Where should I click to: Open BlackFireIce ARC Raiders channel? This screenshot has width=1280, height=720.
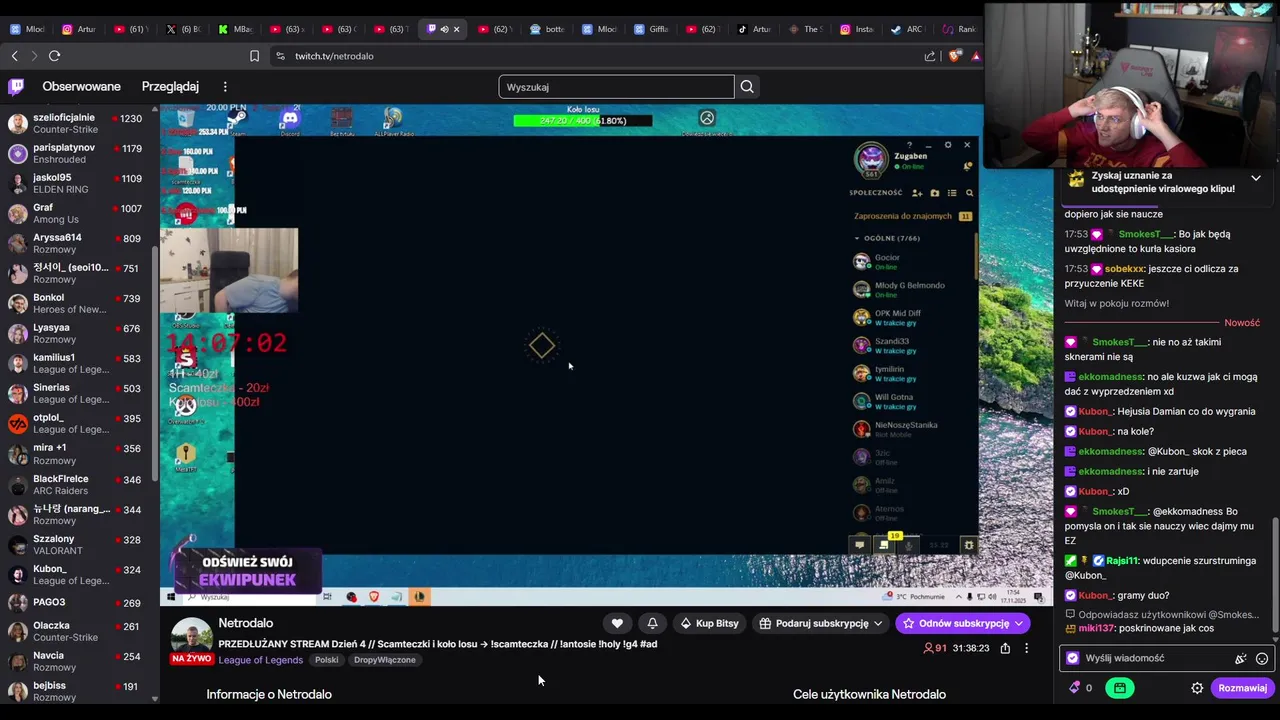pyautogui.click(x=78, y=485)
